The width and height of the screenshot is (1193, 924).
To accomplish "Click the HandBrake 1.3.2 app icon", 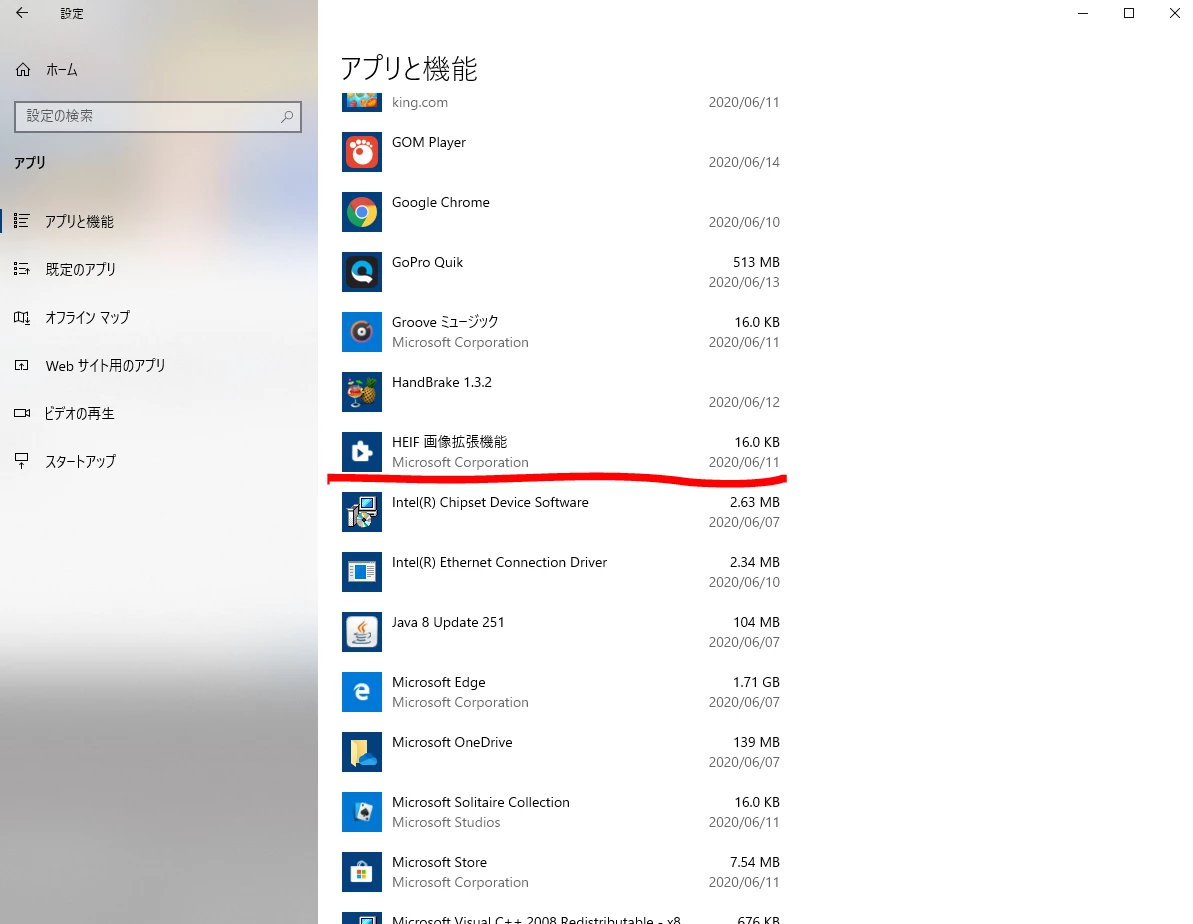I will [361, 392].
